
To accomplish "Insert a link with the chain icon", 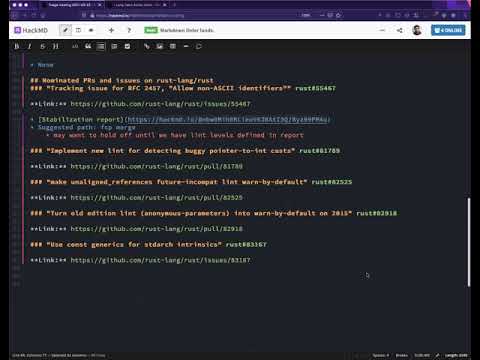I will 147,46.
